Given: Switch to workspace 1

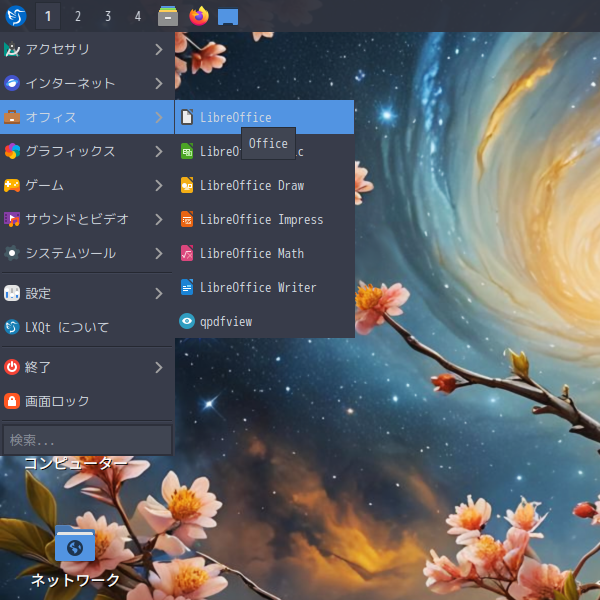Looking at the screenshot, I should (48, 16).
